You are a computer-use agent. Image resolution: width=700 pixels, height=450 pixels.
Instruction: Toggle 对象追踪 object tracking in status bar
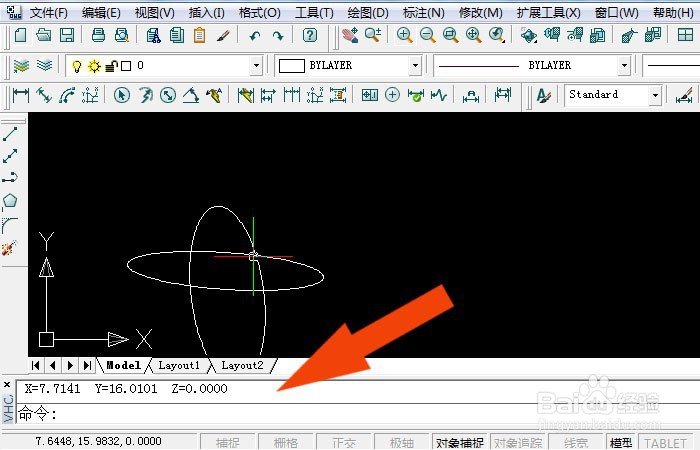point(518,442)
